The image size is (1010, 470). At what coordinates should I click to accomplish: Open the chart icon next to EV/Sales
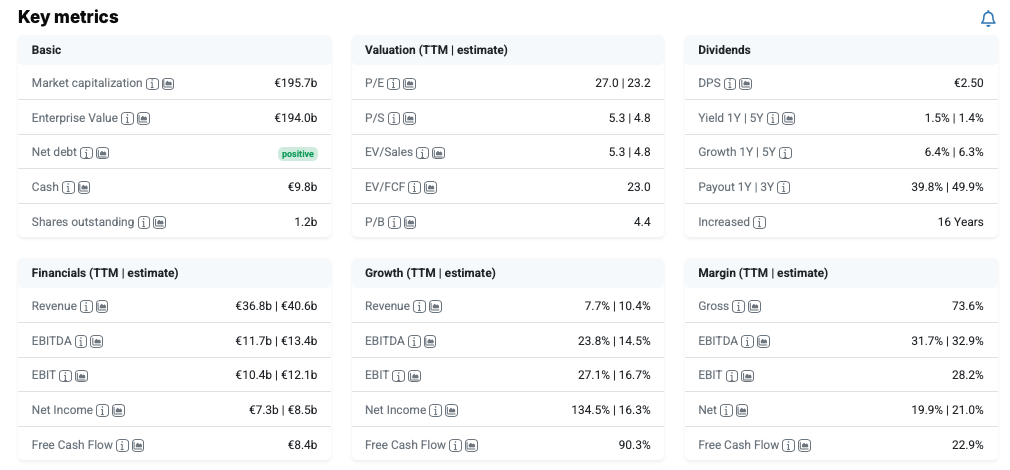[x=439, y=153]
